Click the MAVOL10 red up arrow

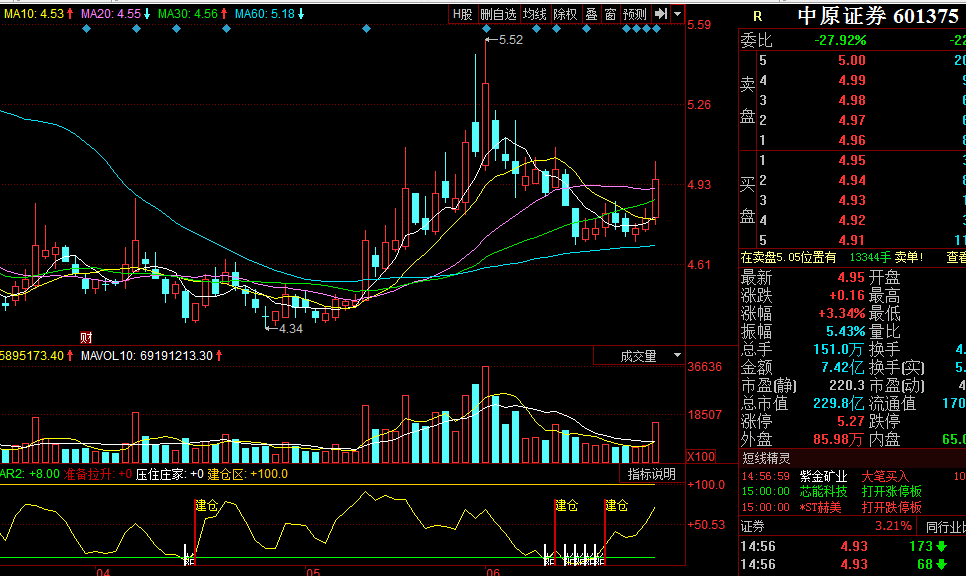point(219,355)
